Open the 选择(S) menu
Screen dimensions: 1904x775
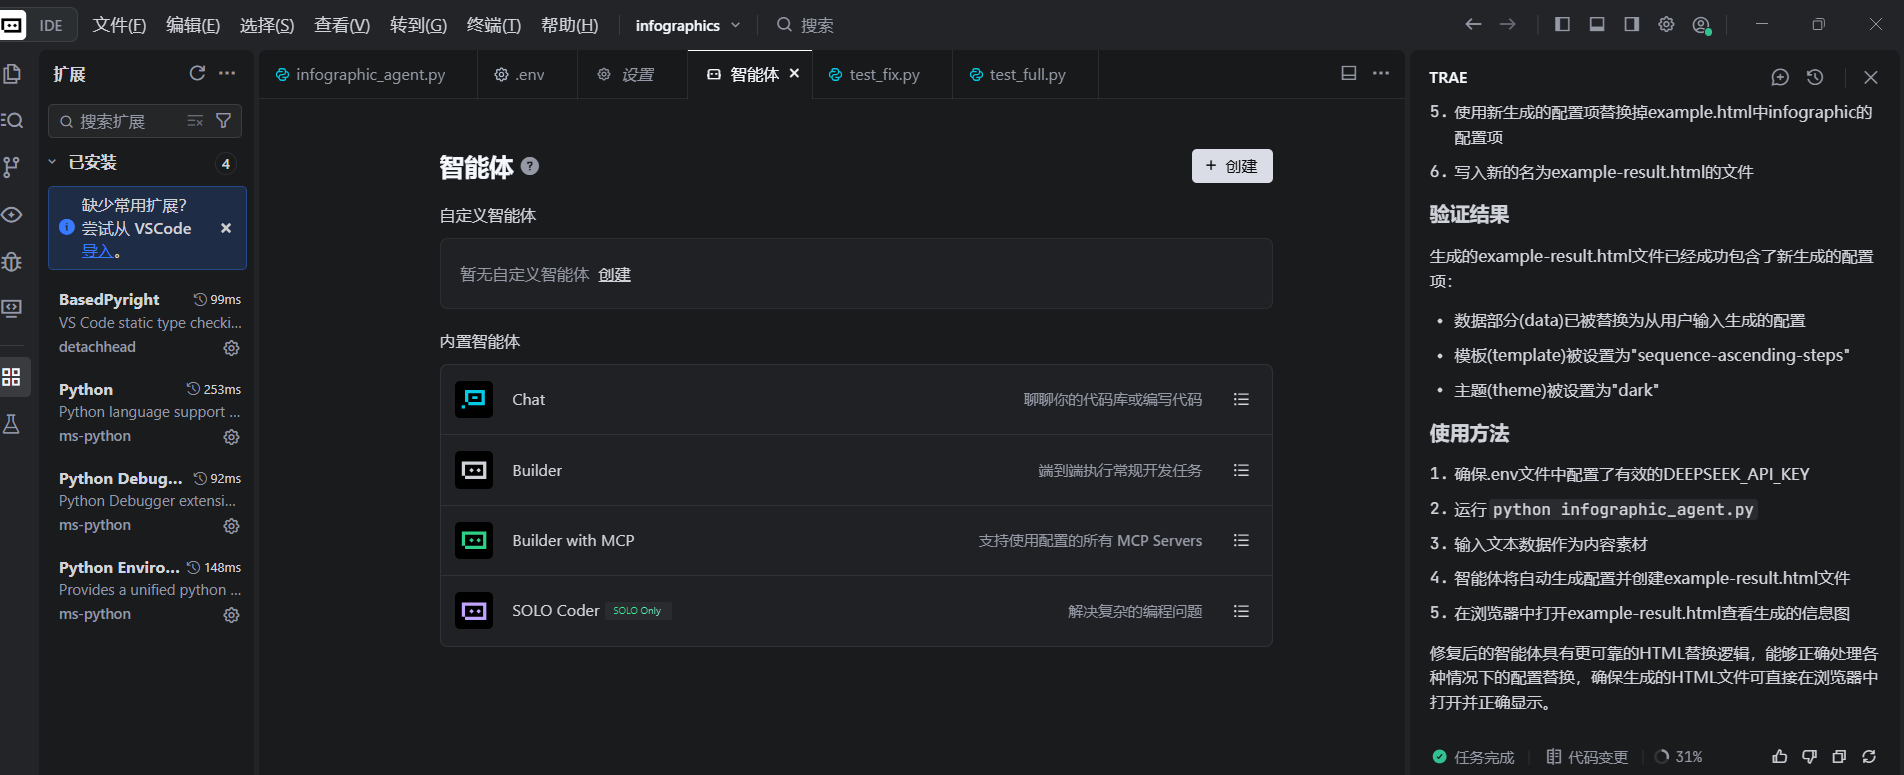[267, 25]
